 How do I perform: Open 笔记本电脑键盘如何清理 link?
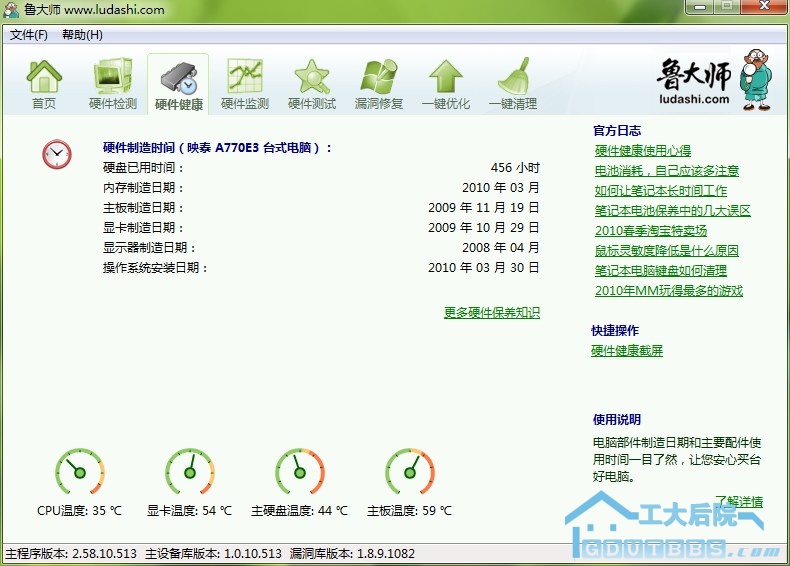click(x=661, y=271)
